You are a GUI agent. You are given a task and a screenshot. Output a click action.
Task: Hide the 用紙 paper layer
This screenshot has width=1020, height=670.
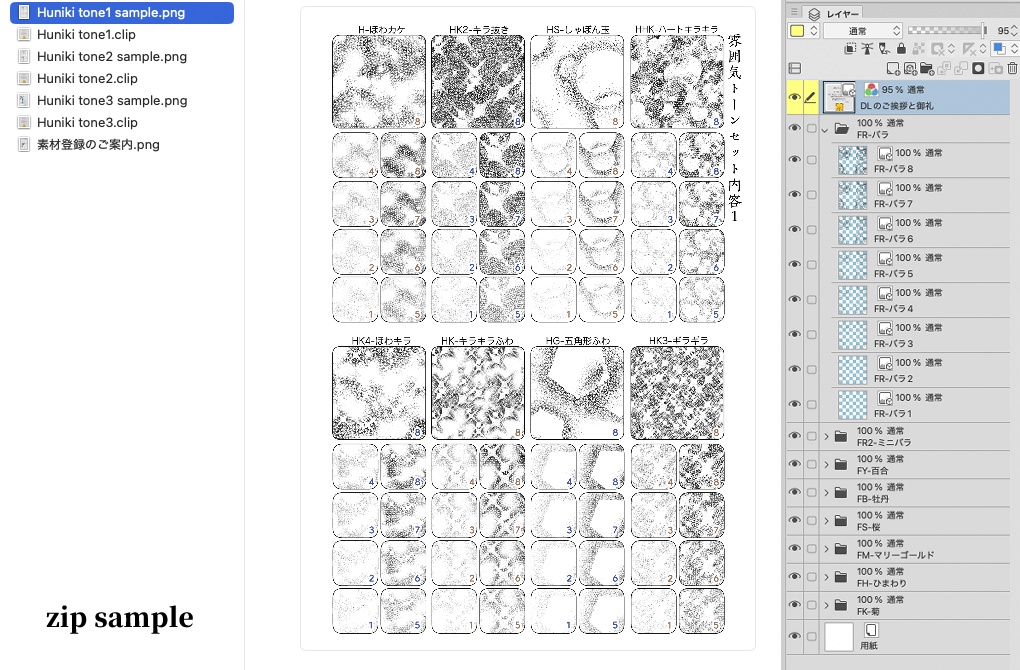(x=794, y=636)
